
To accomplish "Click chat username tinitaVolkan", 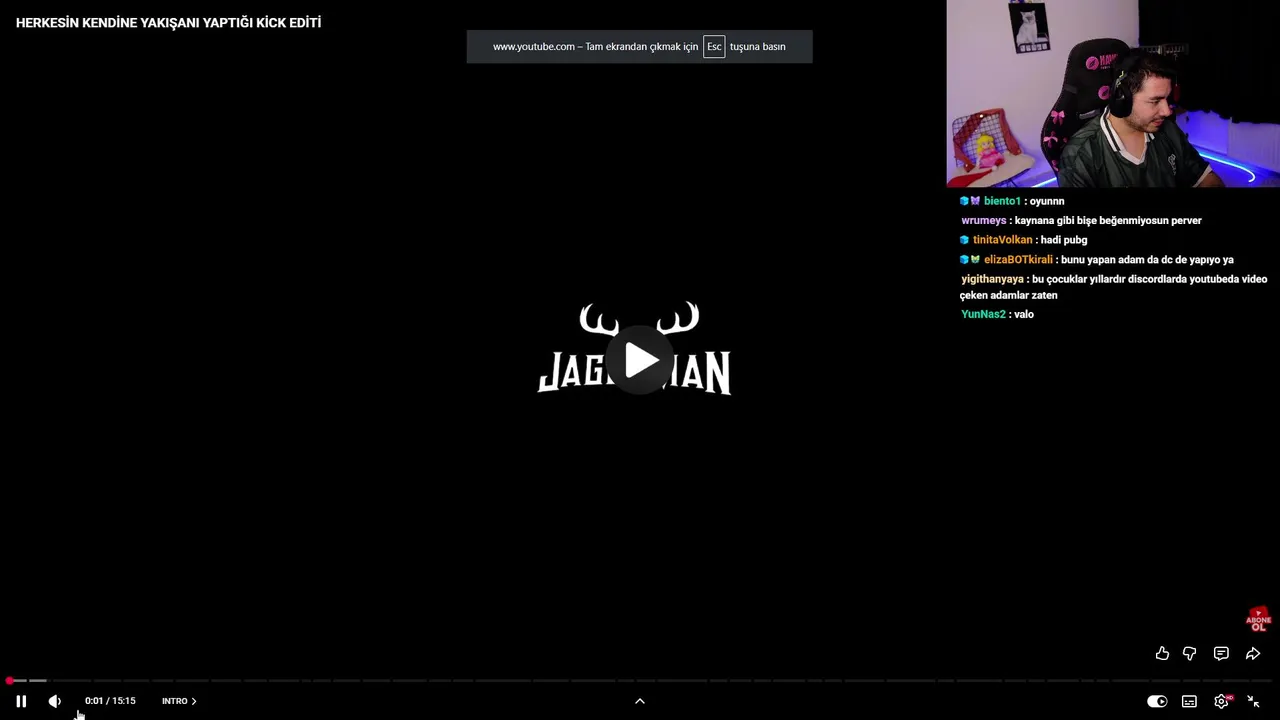I will (x=1002, y=240).
